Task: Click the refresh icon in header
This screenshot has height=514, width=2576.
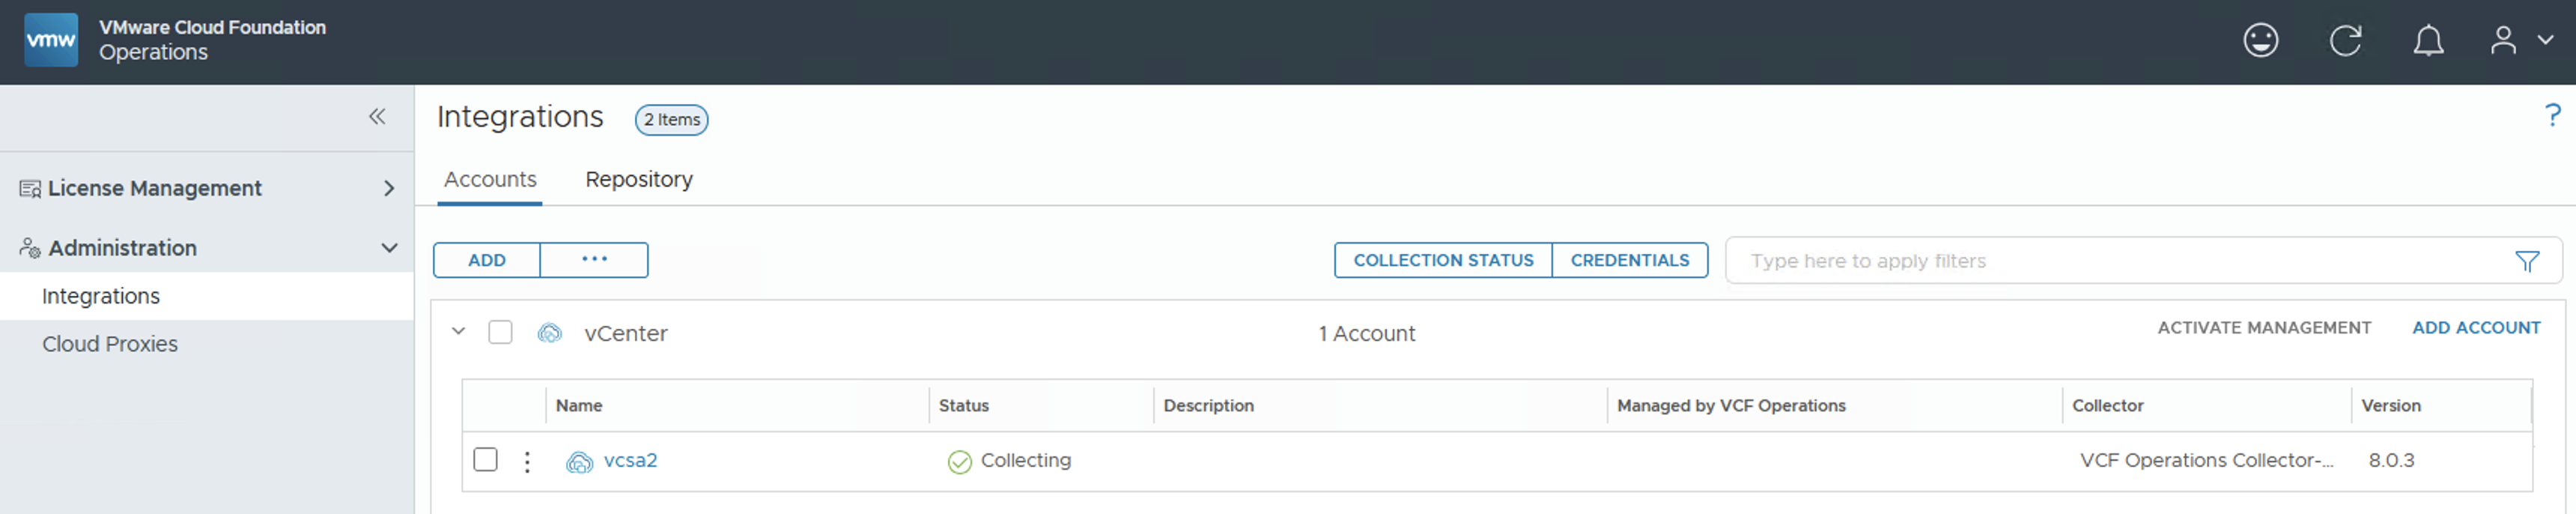Action: click(2345, 41)
